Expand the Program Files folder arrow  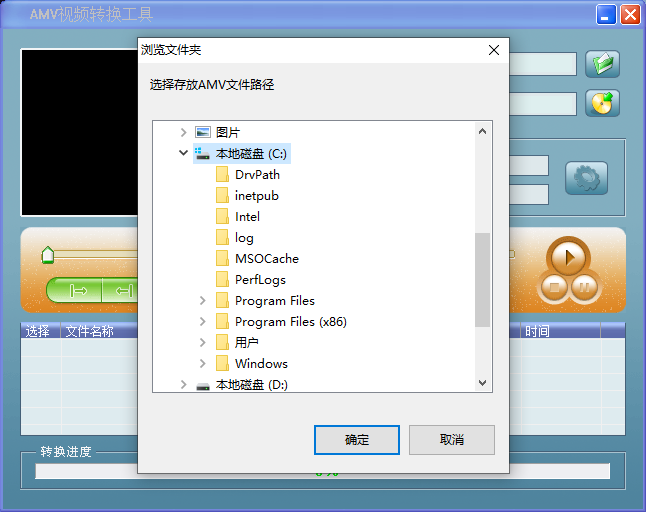203,300
